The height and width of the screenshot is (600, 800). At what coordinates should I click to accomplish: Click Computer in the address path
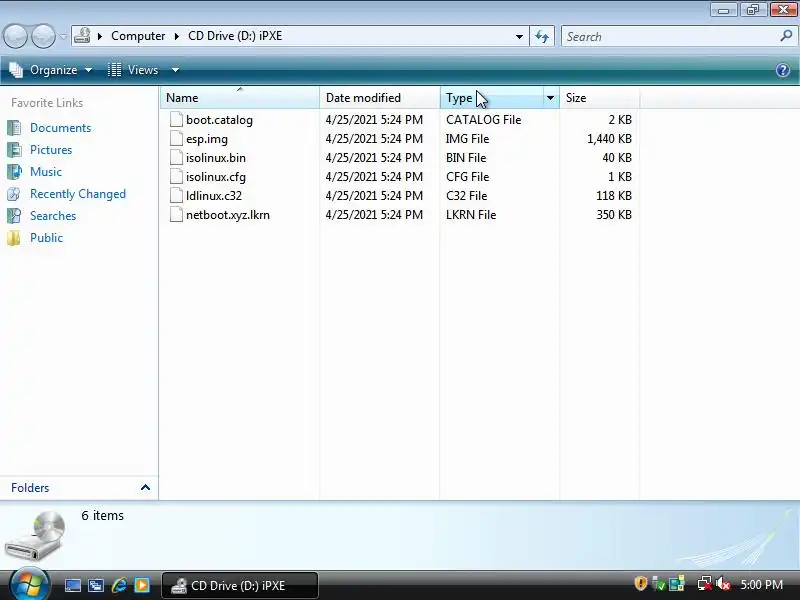coord(138,36)
